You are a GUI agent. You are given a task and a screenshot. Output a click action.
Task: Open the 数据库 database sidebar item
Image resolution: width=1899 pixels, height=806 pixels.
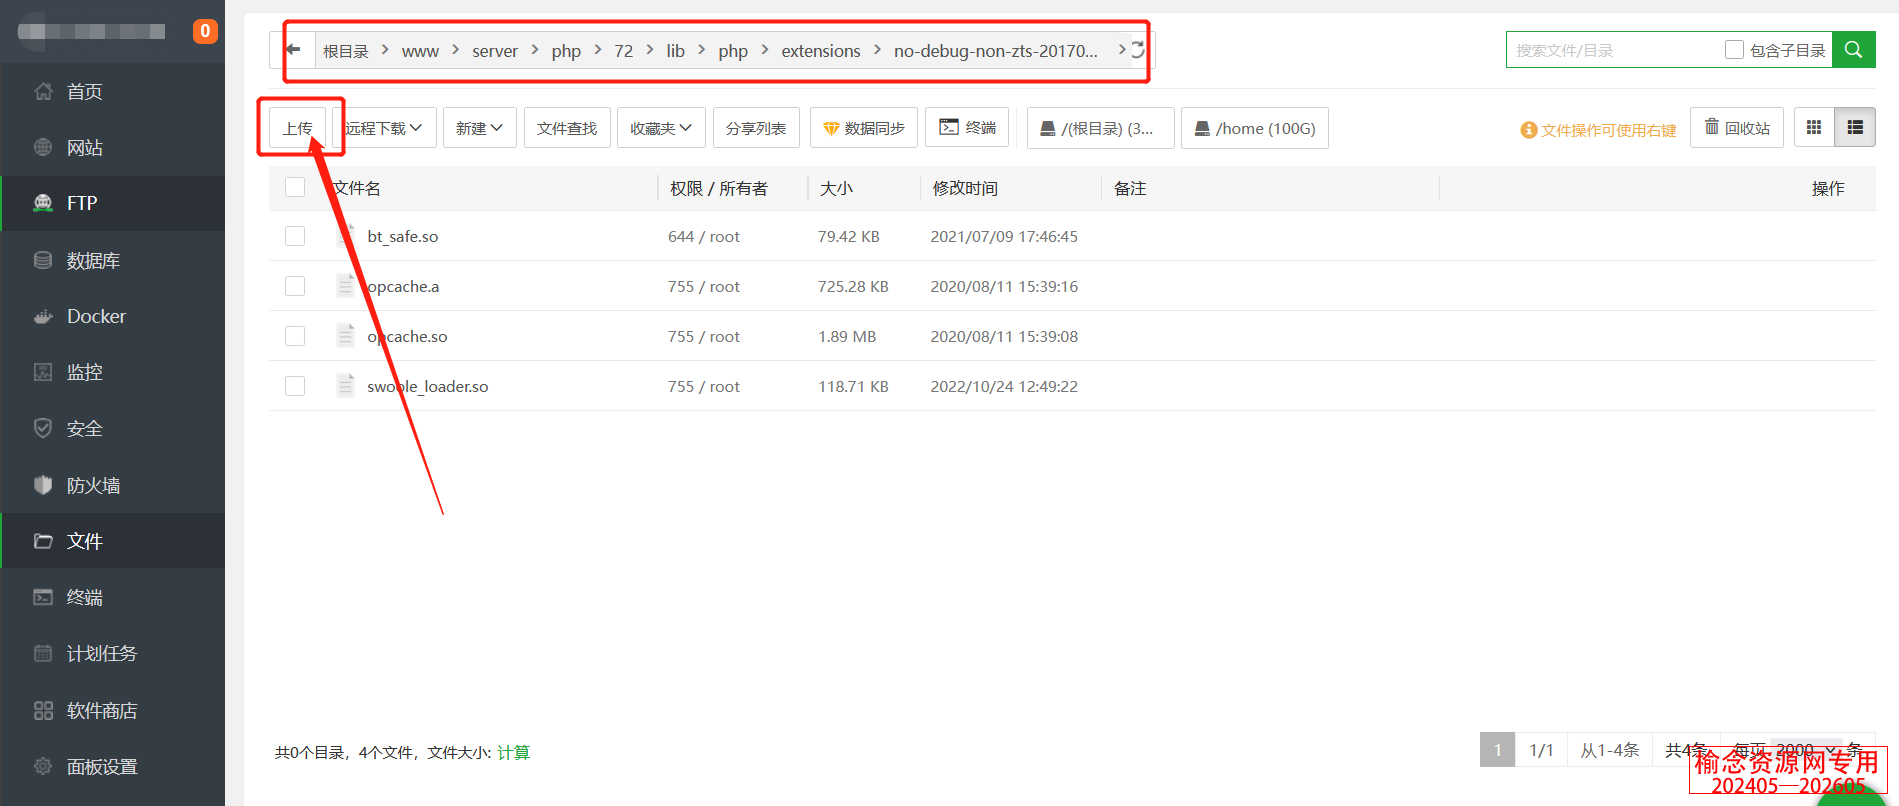pos(112,260)
